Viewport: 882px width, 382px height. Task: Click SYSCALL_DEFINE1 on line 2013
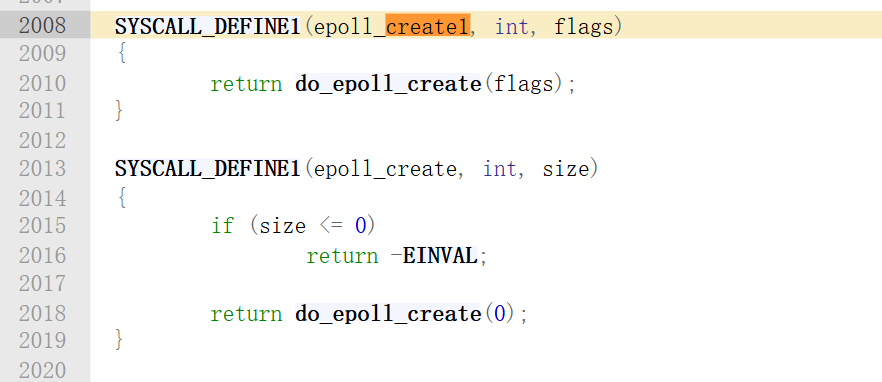click(x=208, y=169)
